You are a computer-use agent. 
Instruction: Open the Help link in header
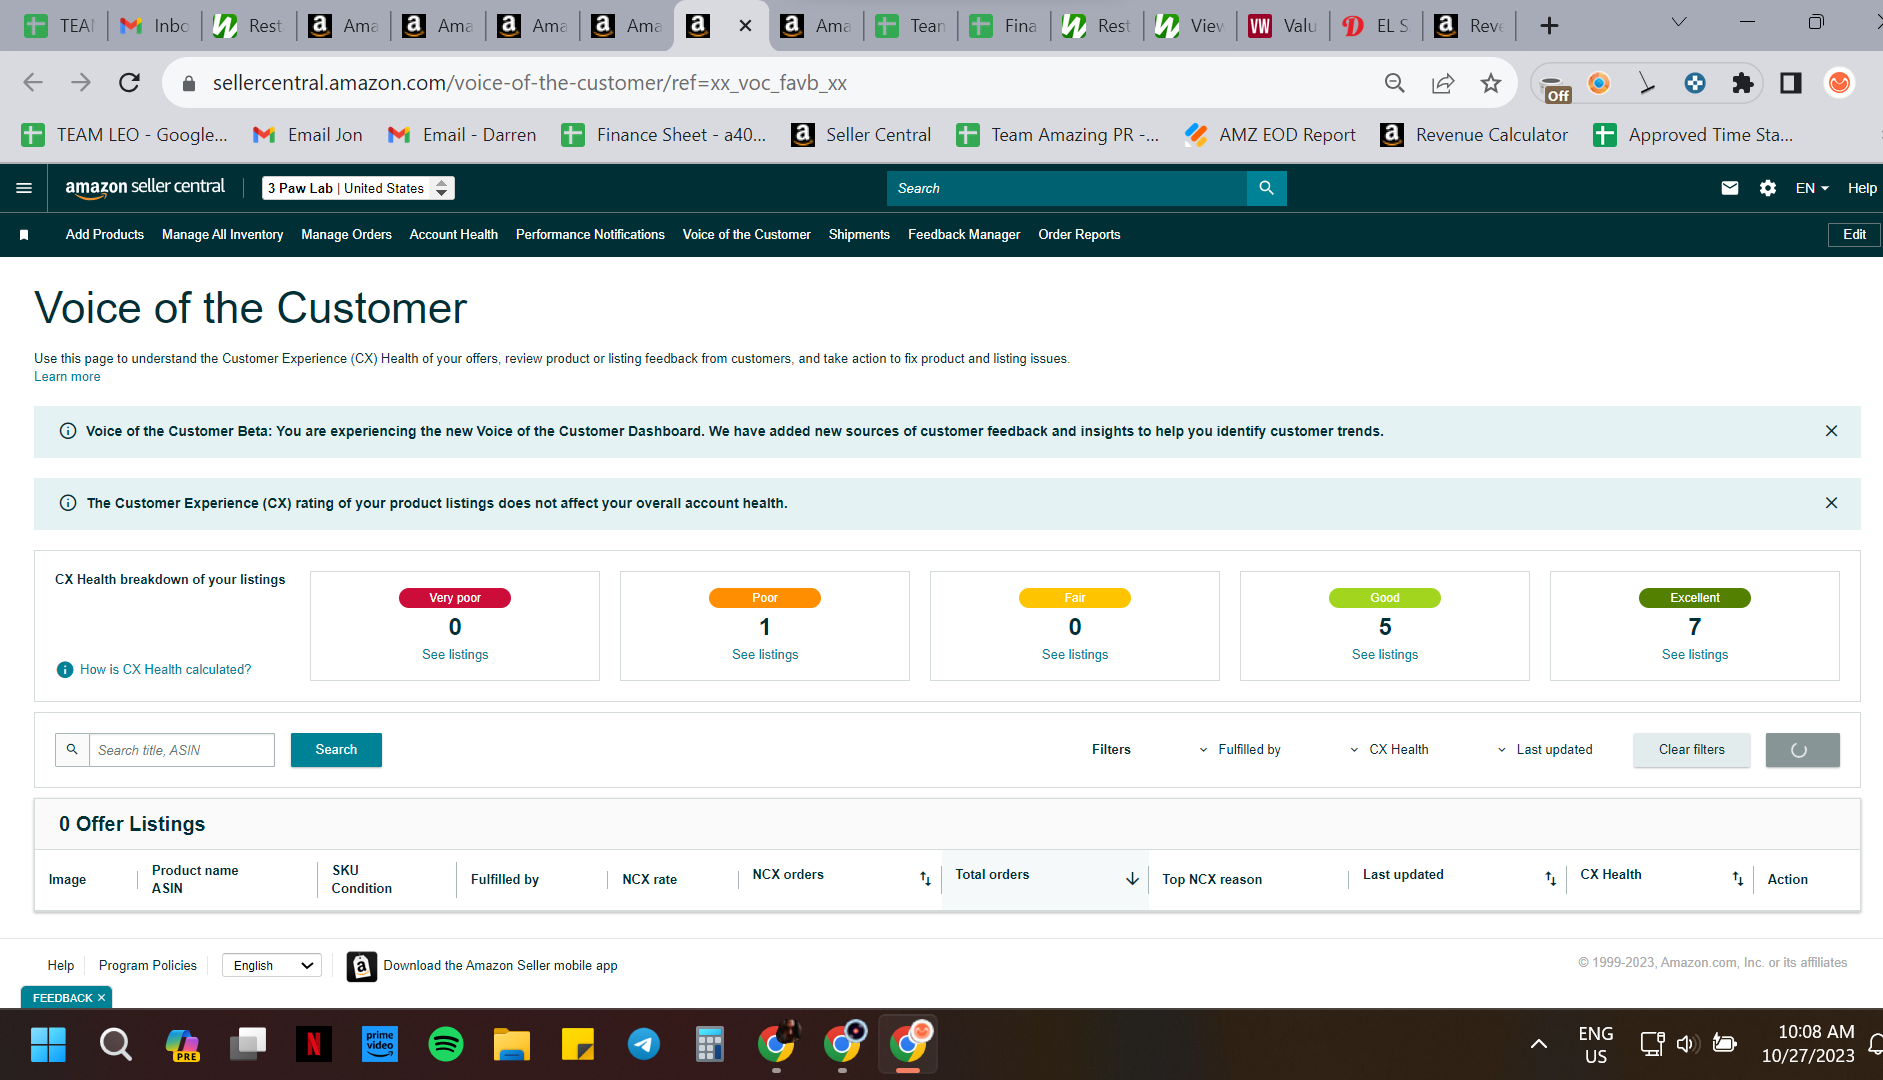(1862, 188)
